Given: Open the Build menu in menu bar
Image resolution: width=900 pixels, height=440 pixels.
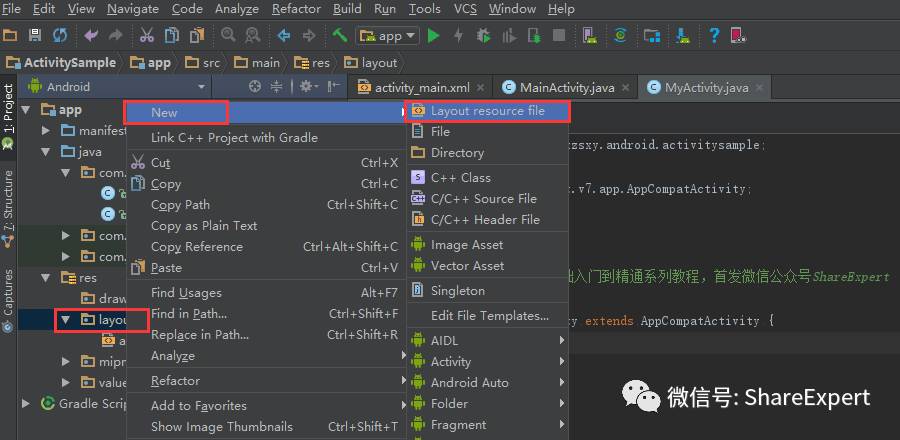Looking at the screenshot, I should (x=347, y=9).
